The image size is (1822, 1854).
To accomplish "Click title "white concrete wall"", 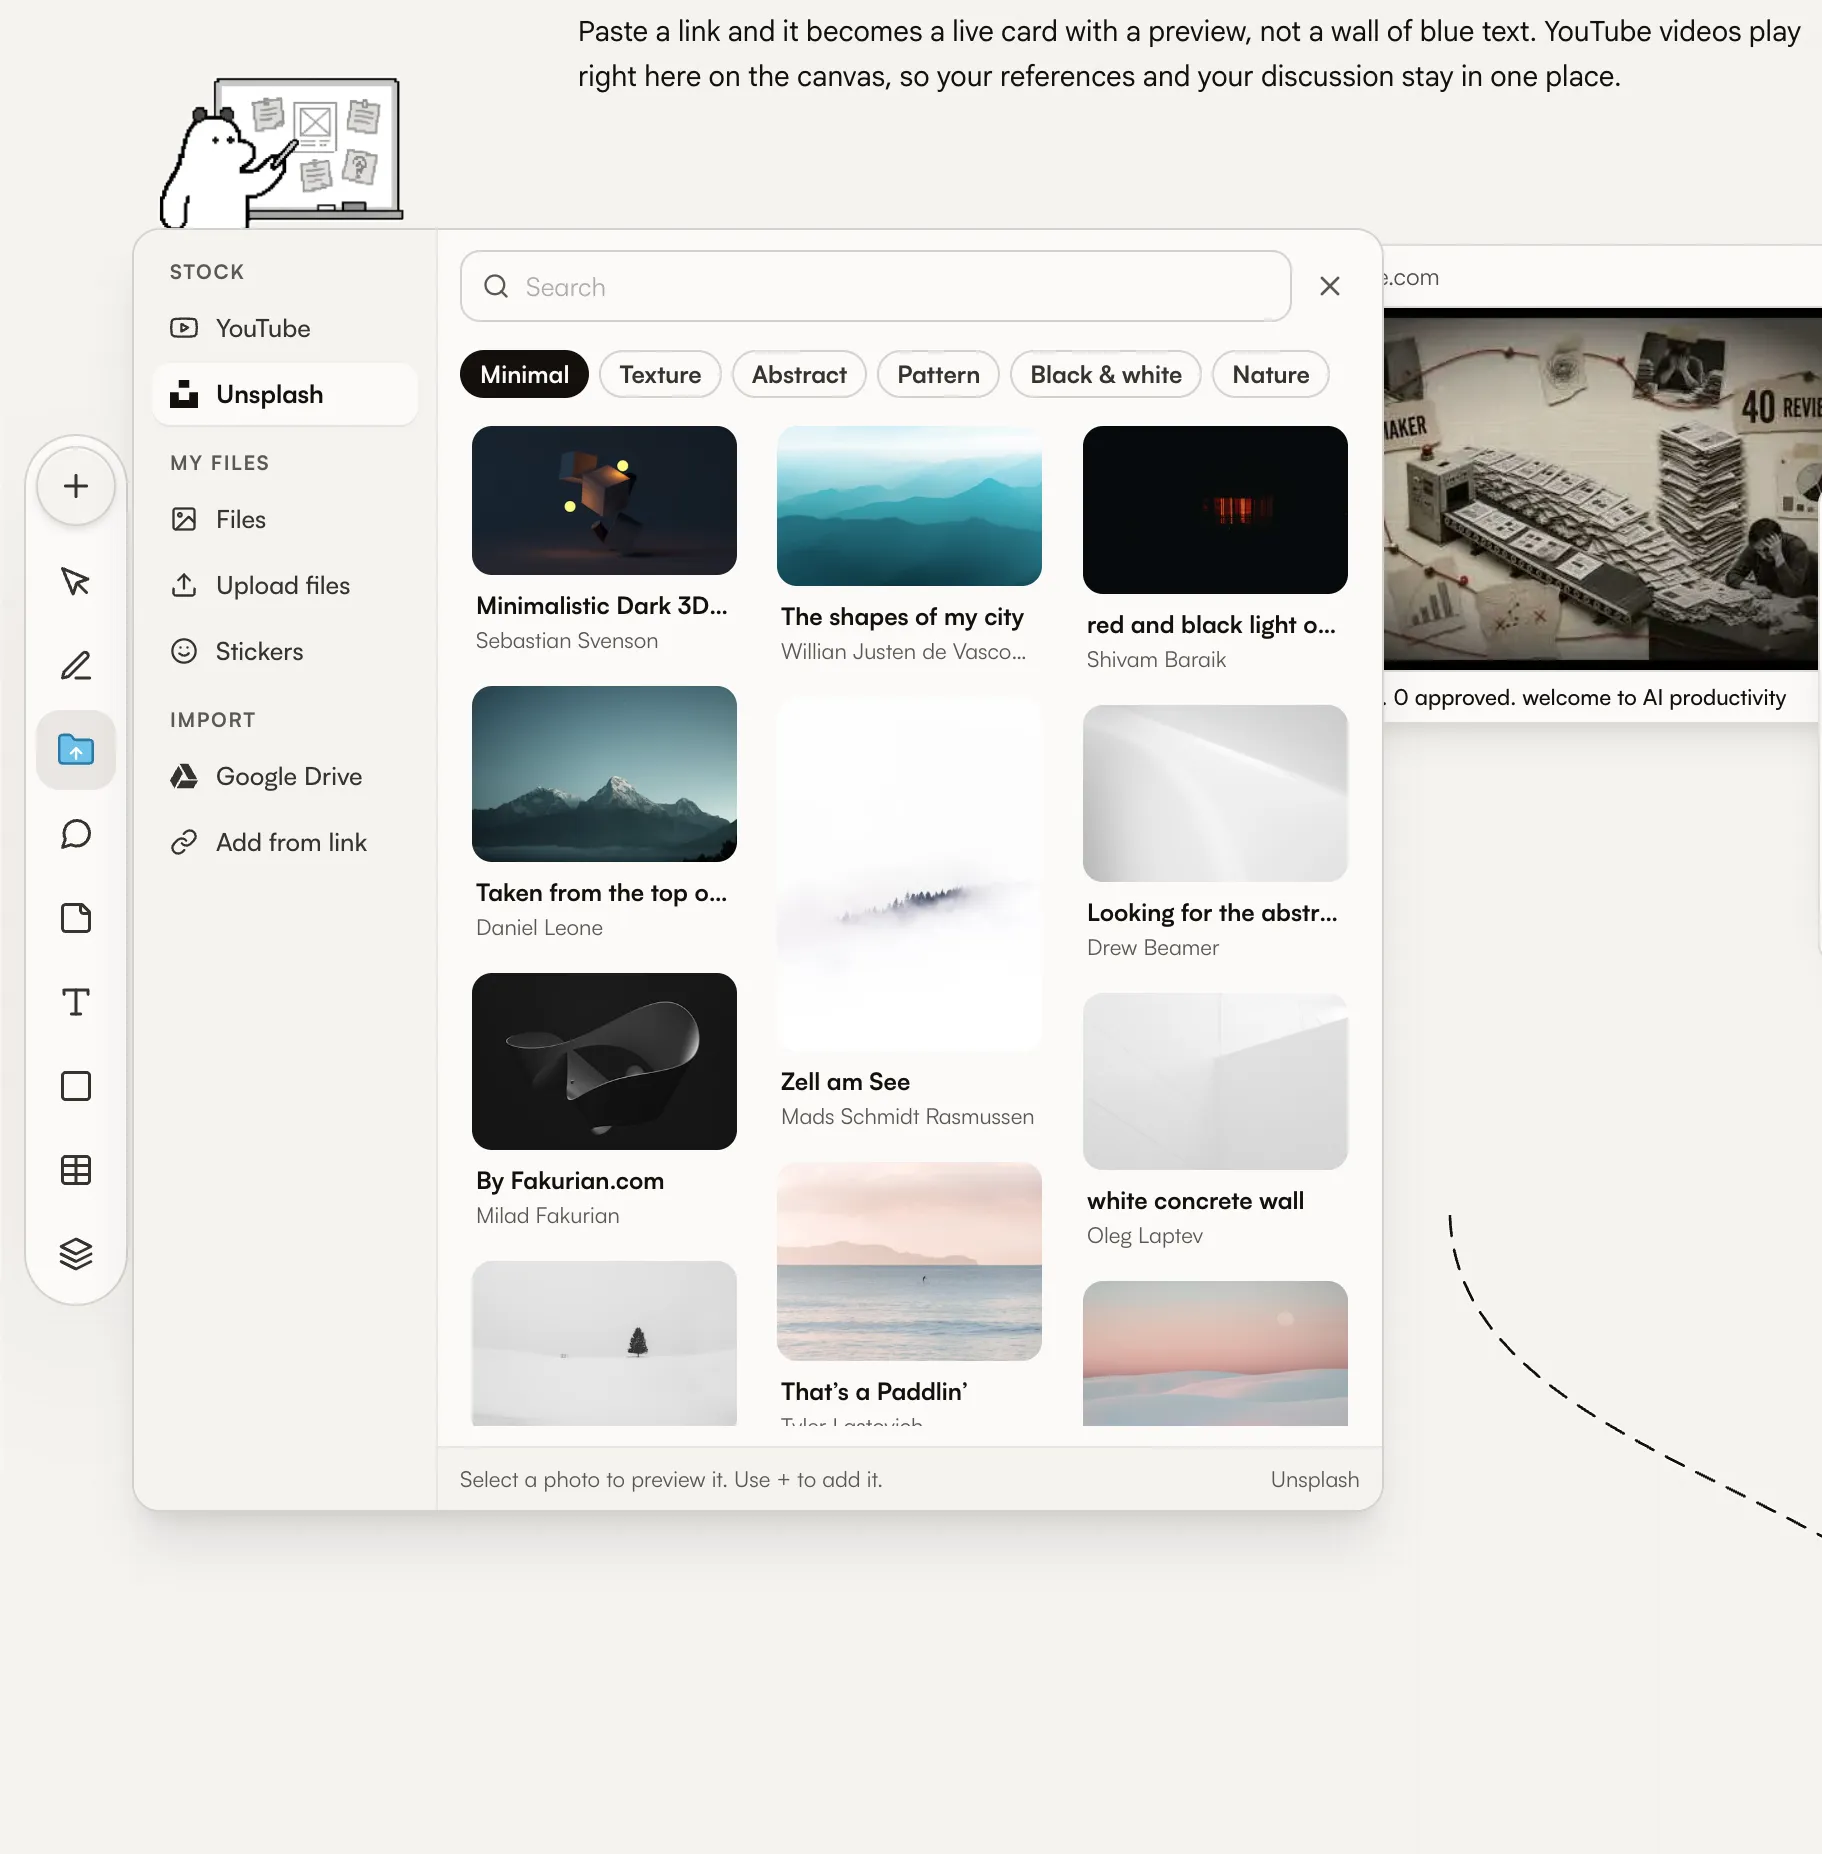I will (1195, 1200).
